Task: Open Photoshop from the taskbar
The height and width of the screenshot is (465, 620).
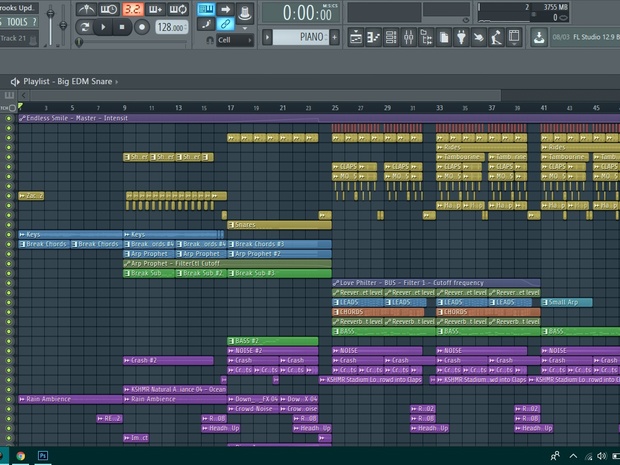Action: click(43, 456)
